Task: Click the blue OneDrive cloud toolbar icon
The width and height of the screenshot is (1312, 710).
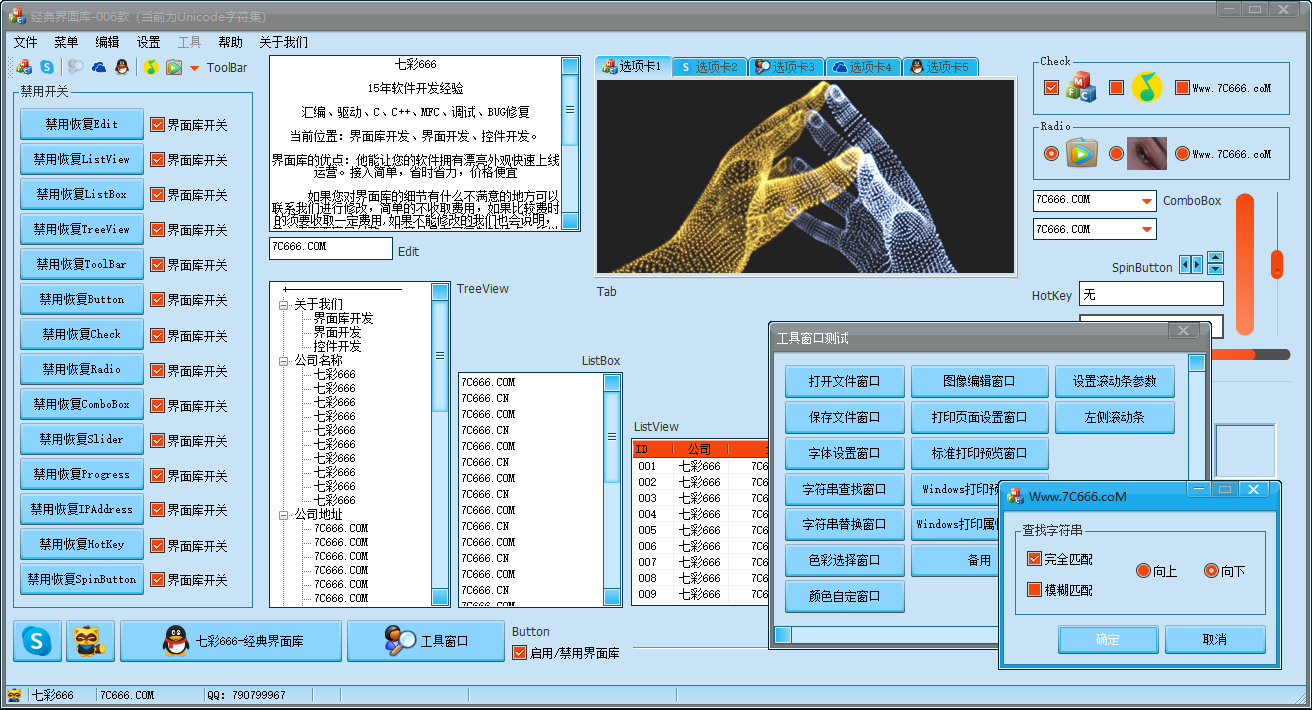Action: coord(99,68)
